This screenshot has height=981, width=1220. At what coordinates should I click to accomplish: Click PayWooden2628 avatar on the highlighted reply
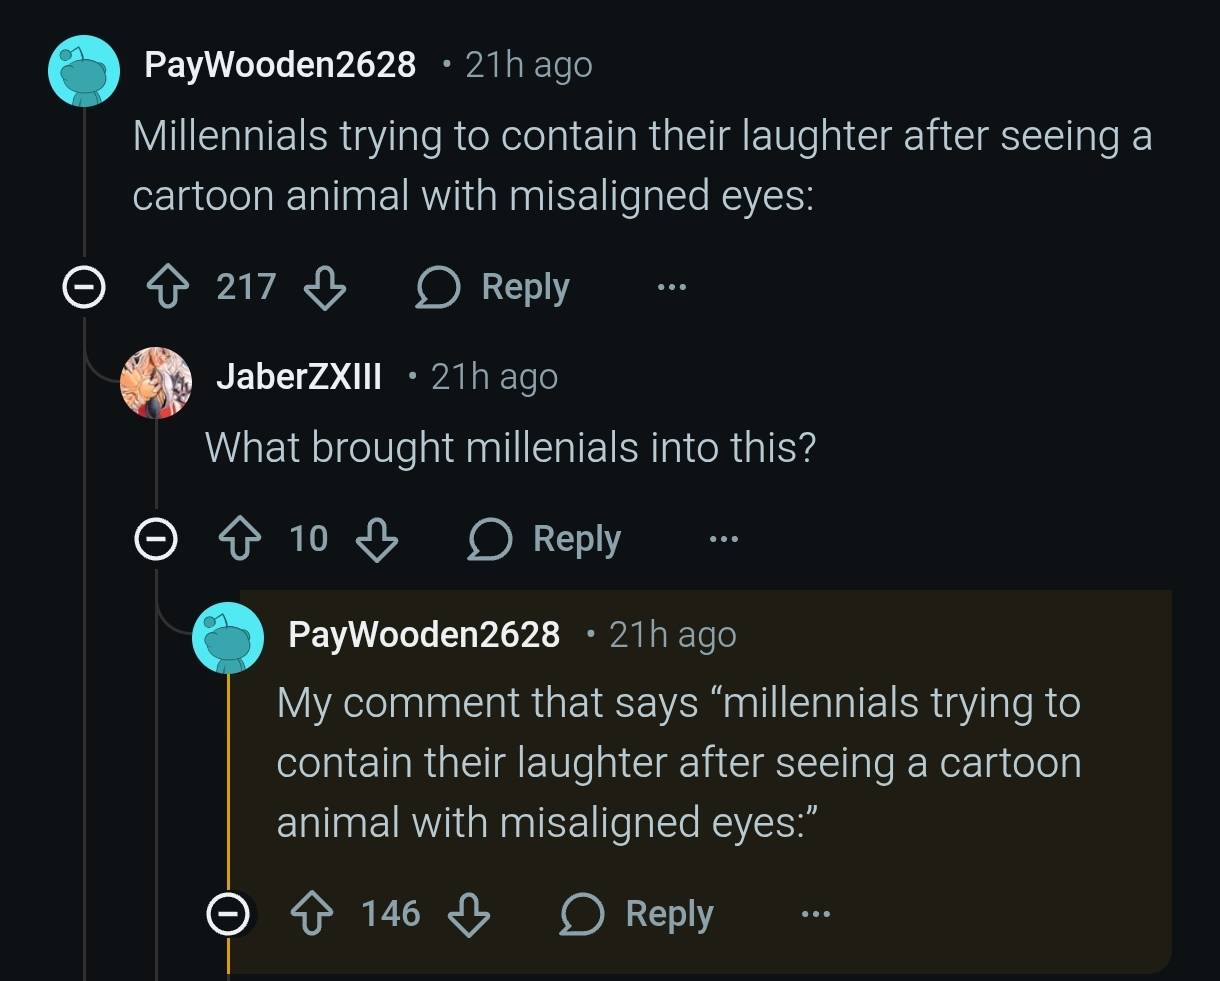click(x=228, y=637)
